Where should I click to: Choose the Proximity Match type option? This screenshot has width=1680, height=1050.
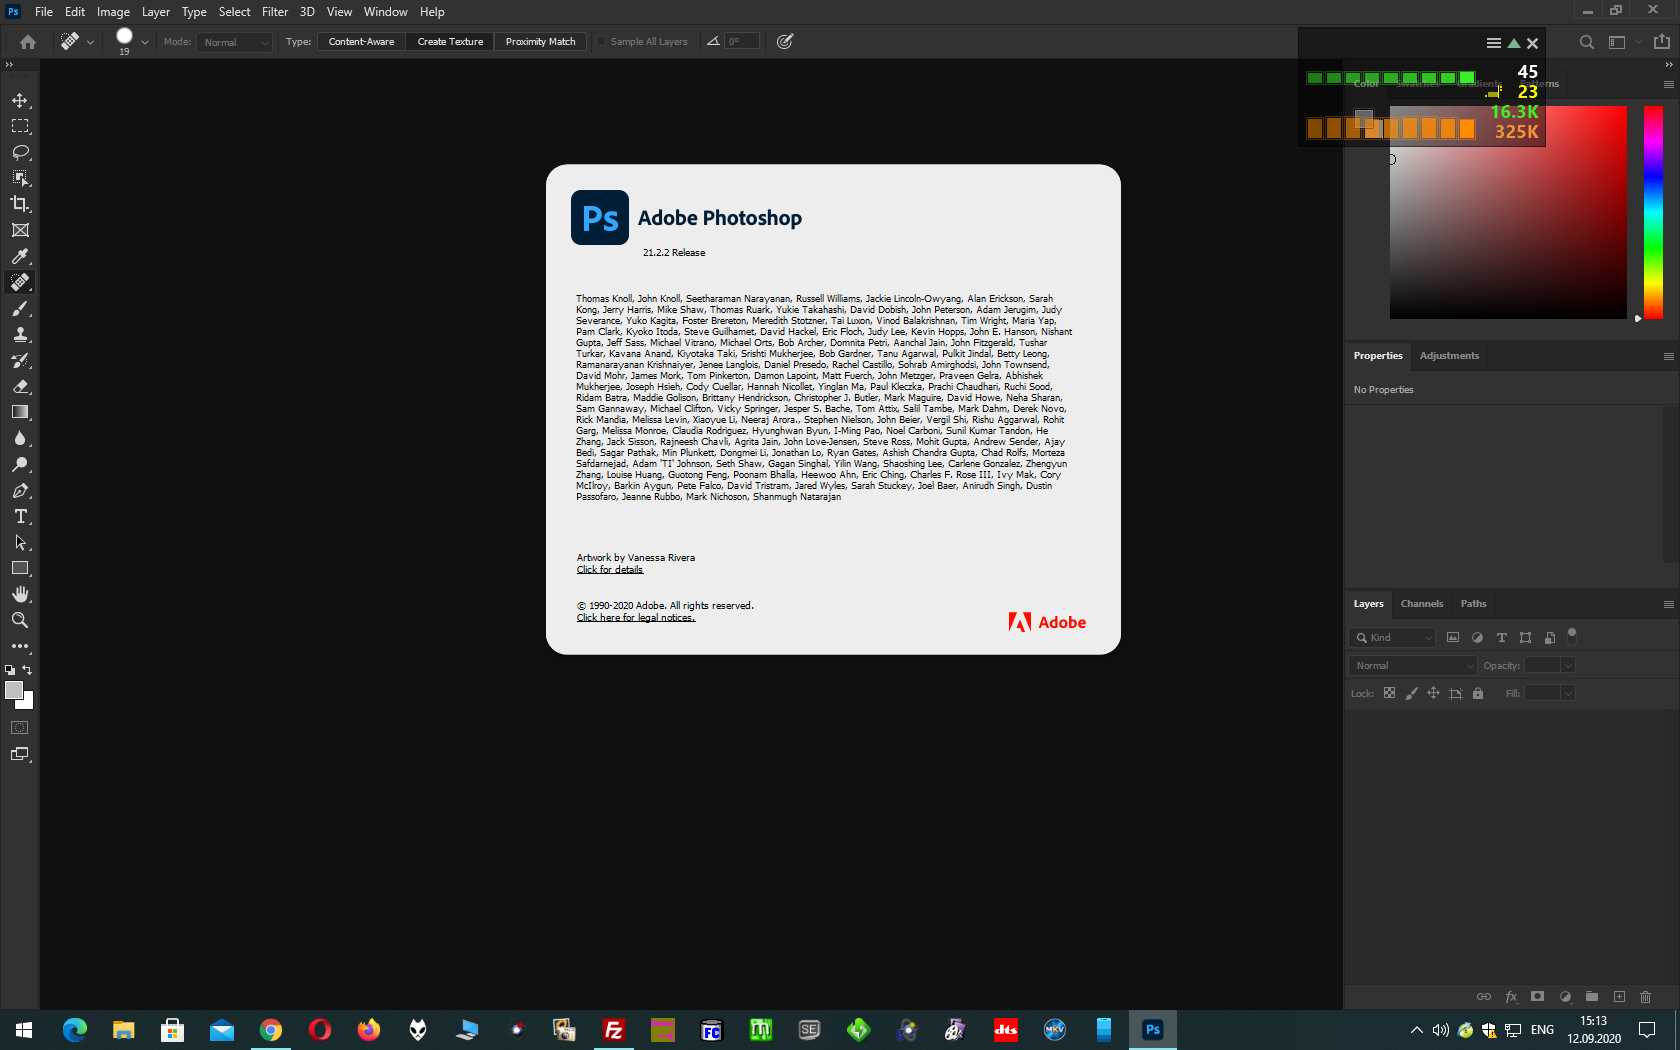(x=540, y=42)
